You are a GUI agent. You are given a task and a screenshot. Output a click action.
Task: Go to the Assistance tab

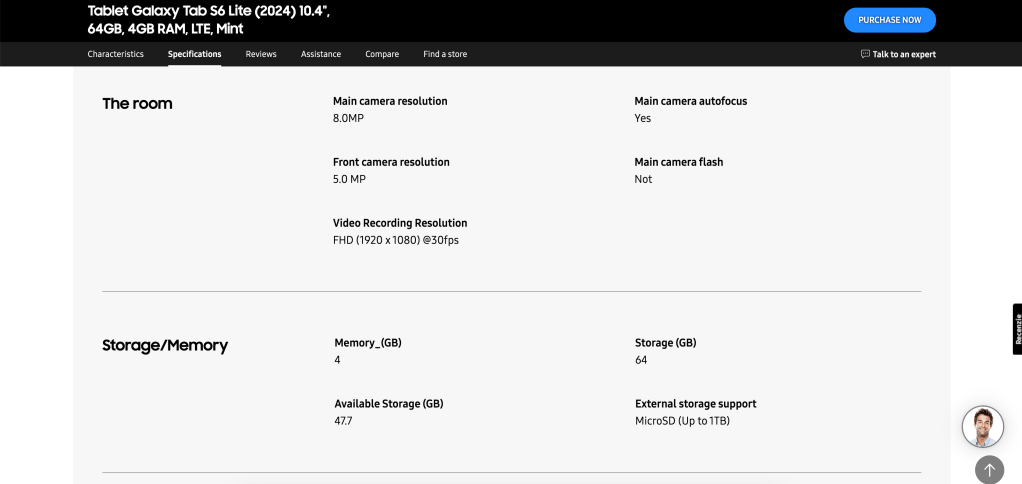pos(321,54)
